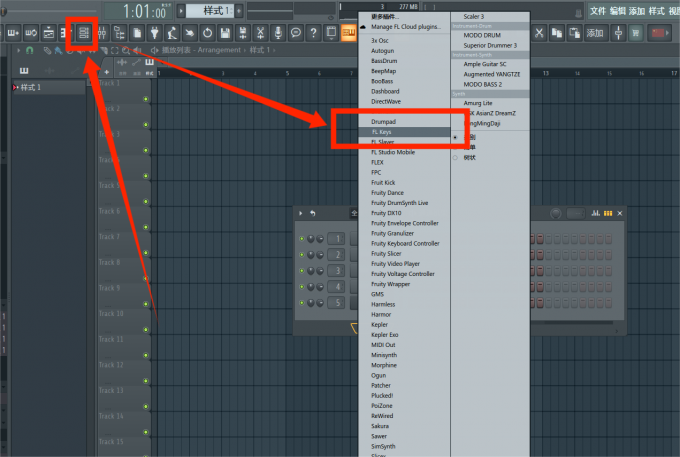Viewport: 680px width, 457px height.
Task: Click the microphone recording icon
Action: pos(278,33)
